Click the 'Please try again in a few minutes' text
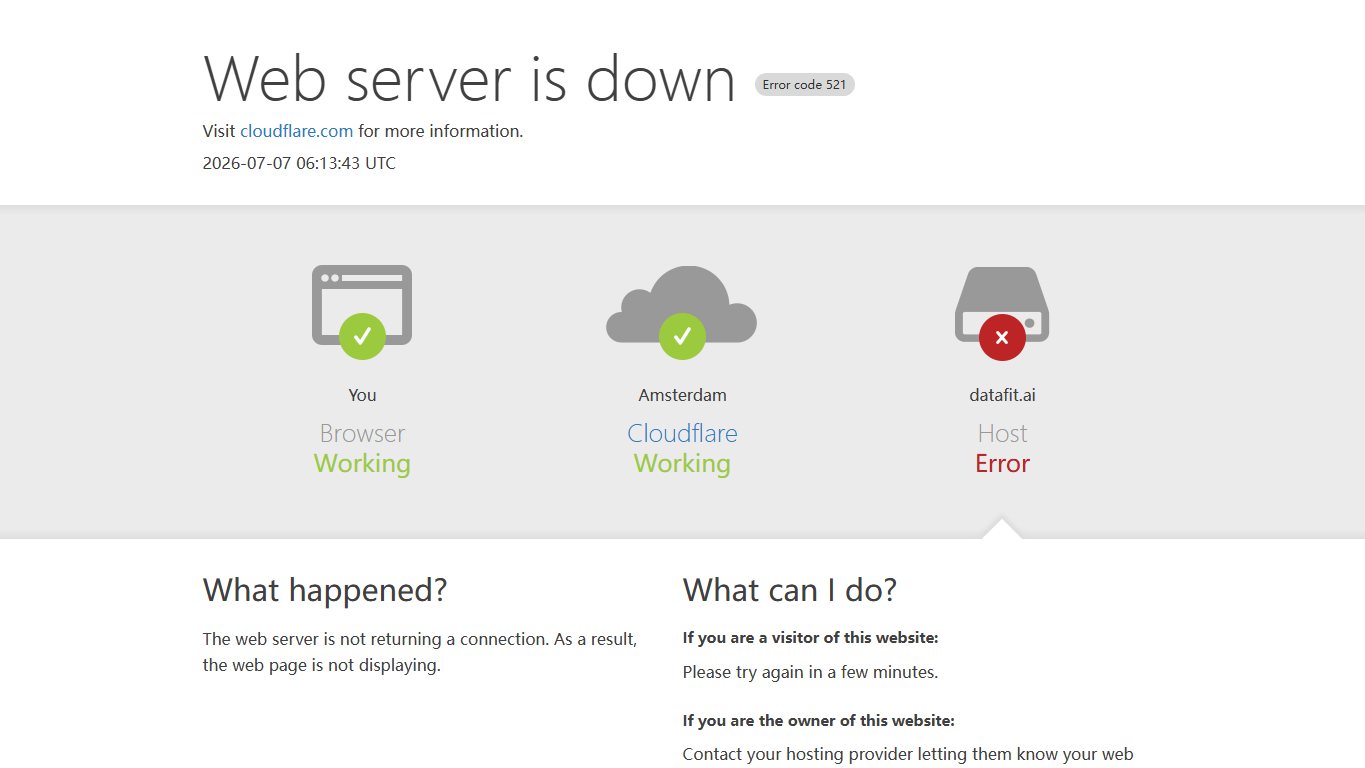This screenshot has height=768, width=1365. (810, 672)
